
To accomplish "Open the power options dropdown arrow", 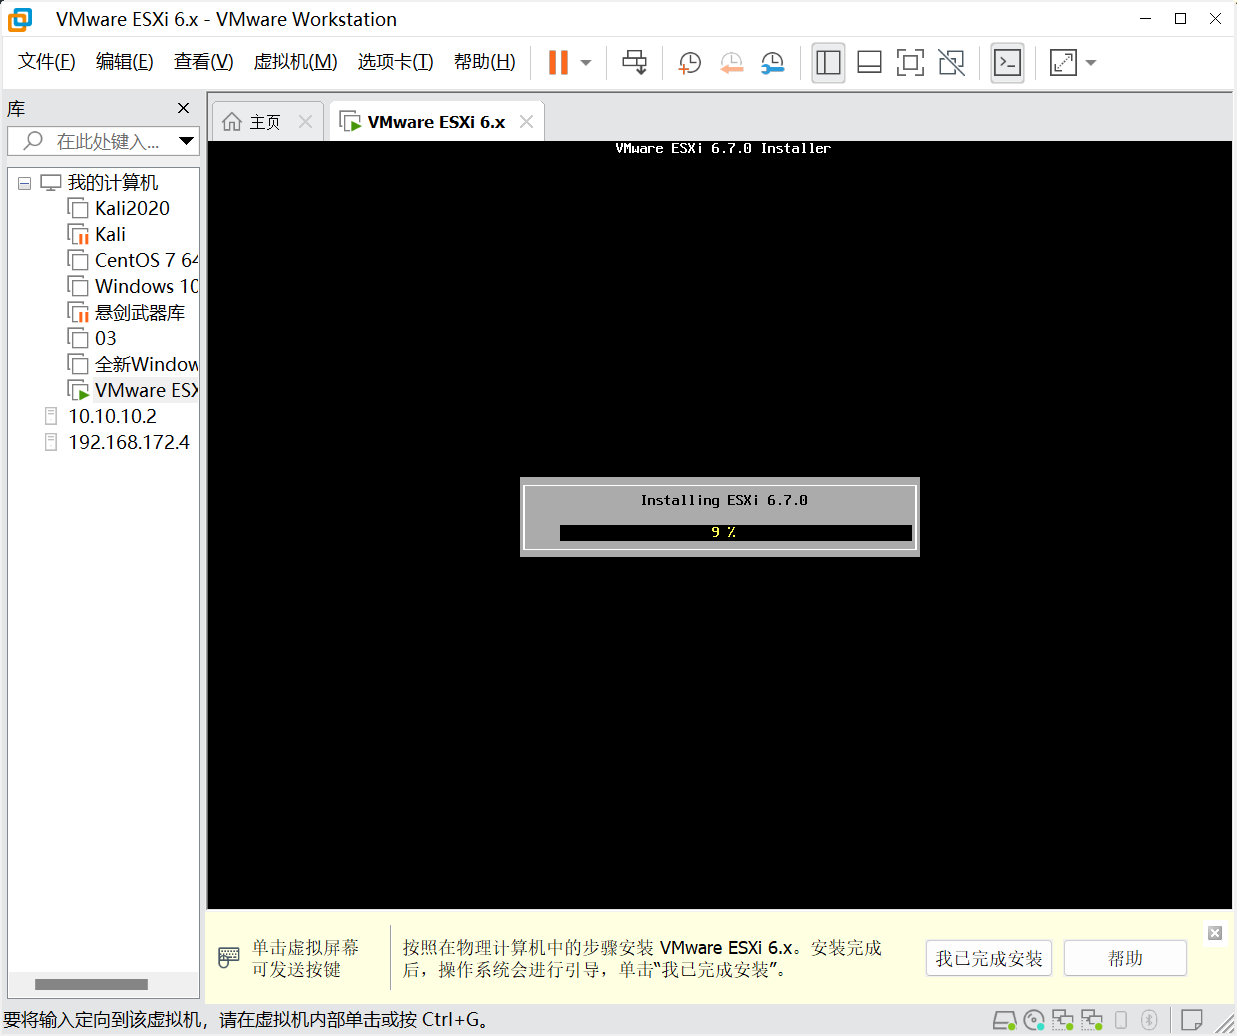I will click(586, 63).
